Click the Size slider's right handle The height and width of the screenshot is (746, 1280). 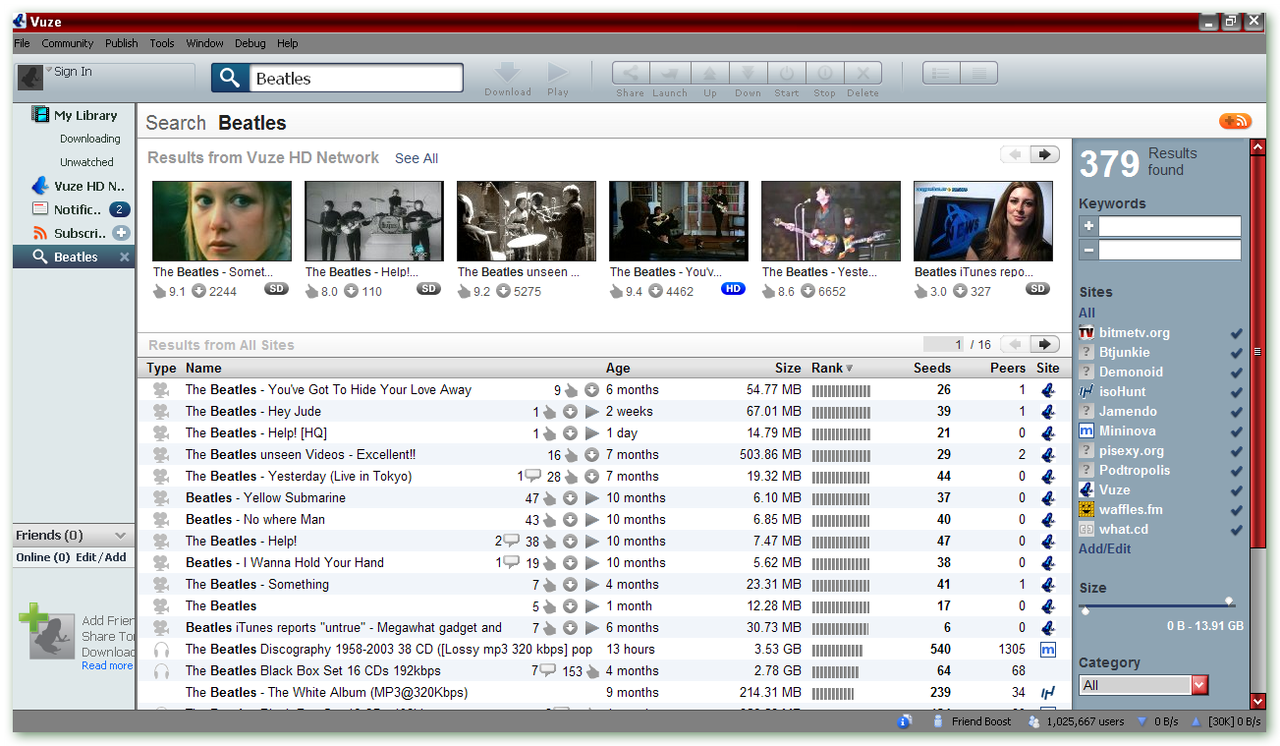tap(1229, 601)
